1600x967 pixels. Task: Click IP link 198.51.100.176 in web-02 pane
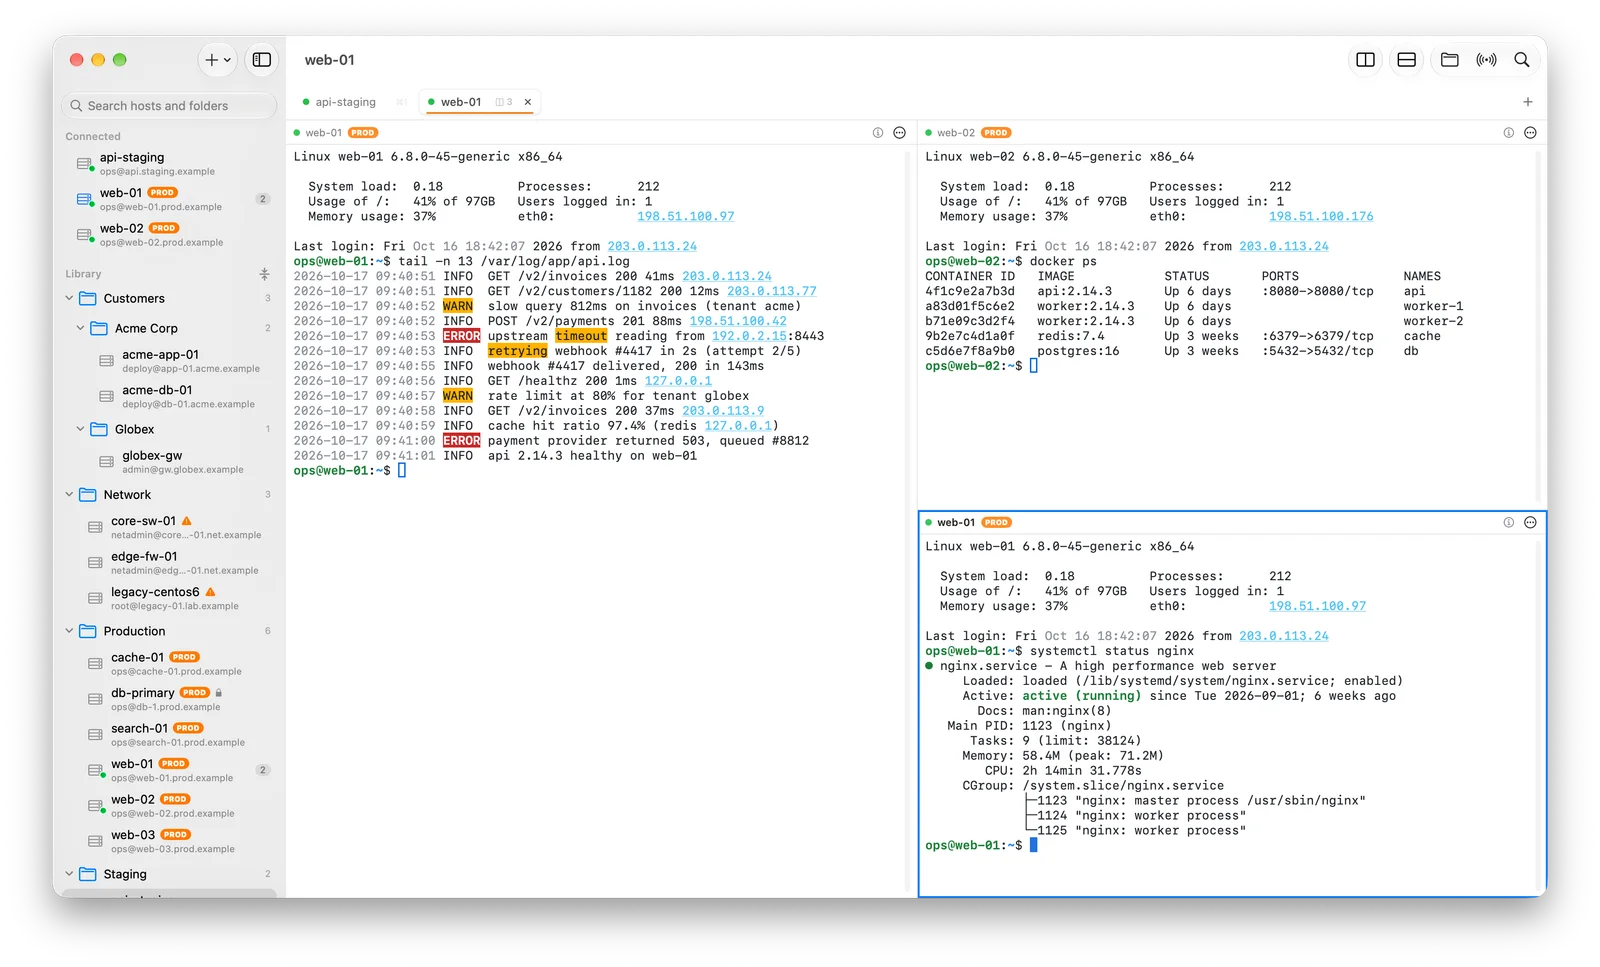[x=1321, y=216]
